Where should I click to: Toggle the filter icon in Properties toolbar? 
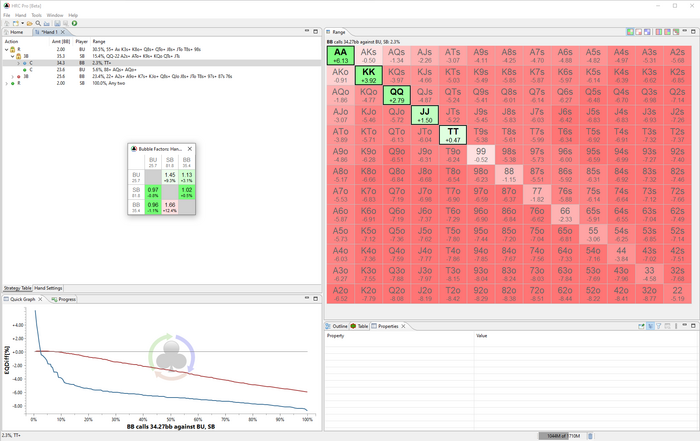pyautogui.click(x=658, y=326)
